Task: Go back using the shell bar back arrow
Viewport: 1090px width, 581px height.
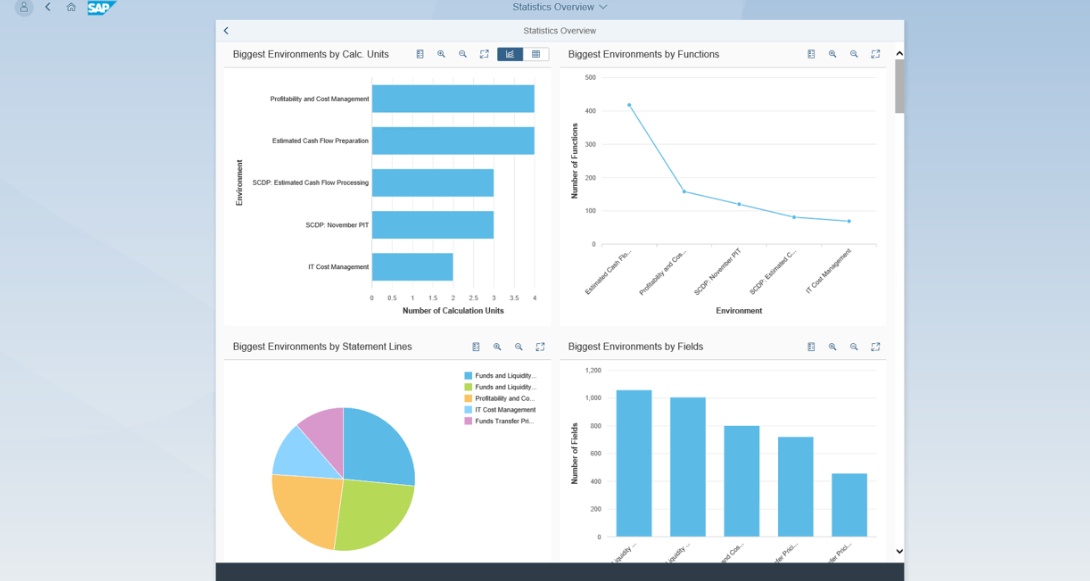Action: (48, 7)
